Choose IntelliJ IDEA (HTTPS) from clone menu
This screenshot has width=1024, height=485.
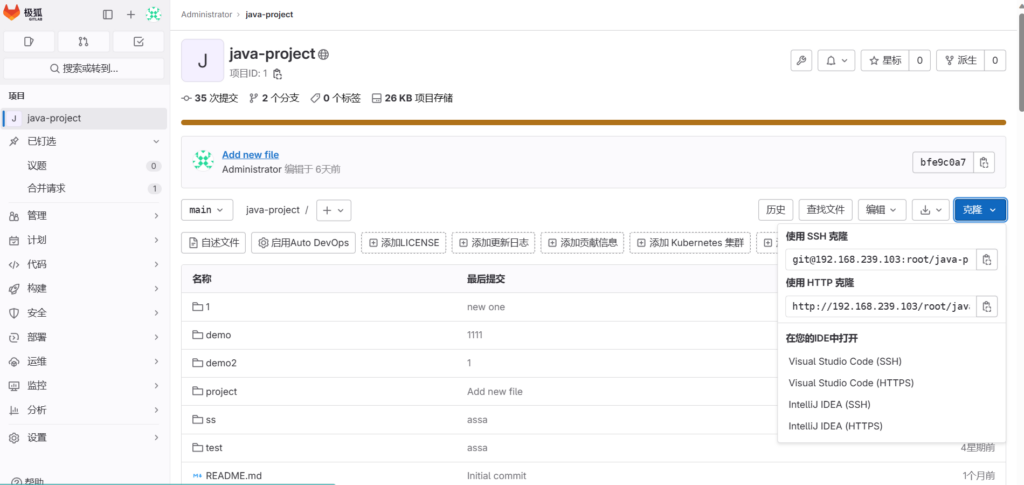(835, 426)
